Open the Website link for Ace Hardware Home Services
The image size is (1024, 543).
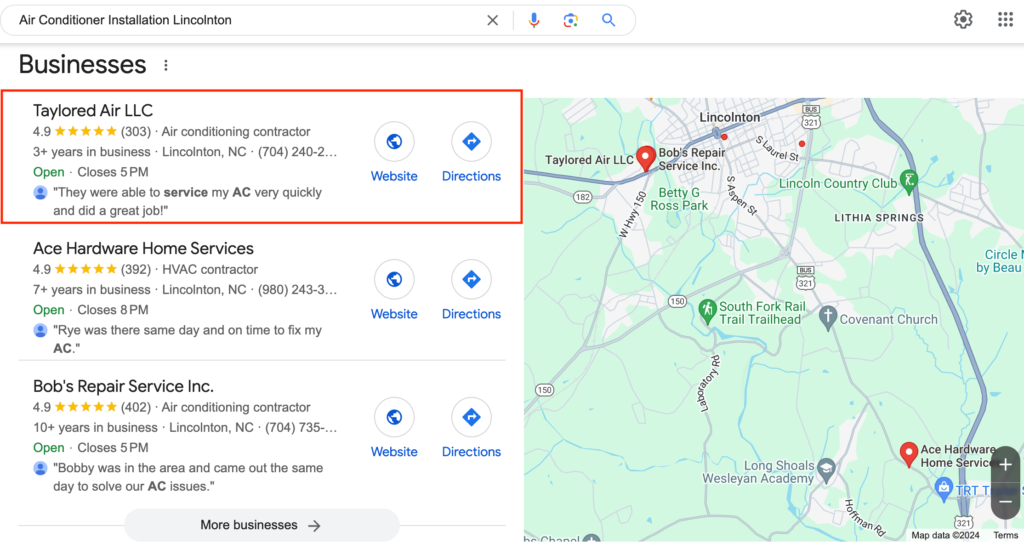[x=394, y=314]
